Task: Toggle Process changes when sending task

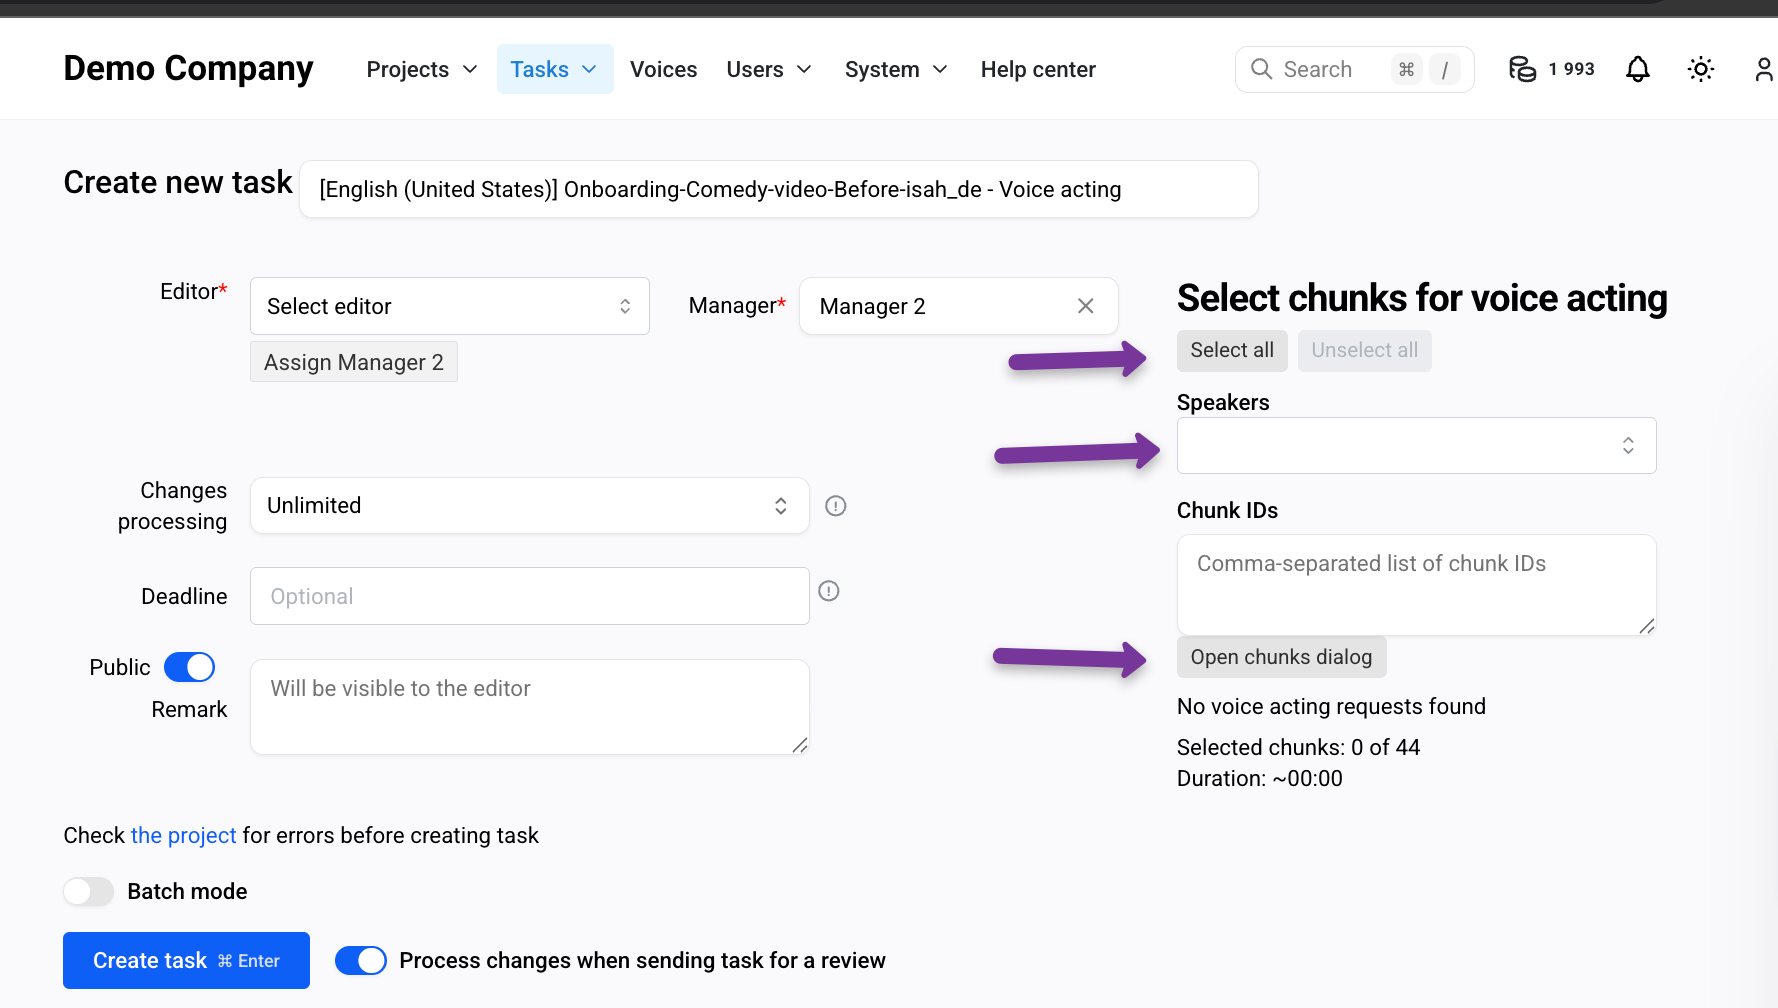Action: (361, 960)
